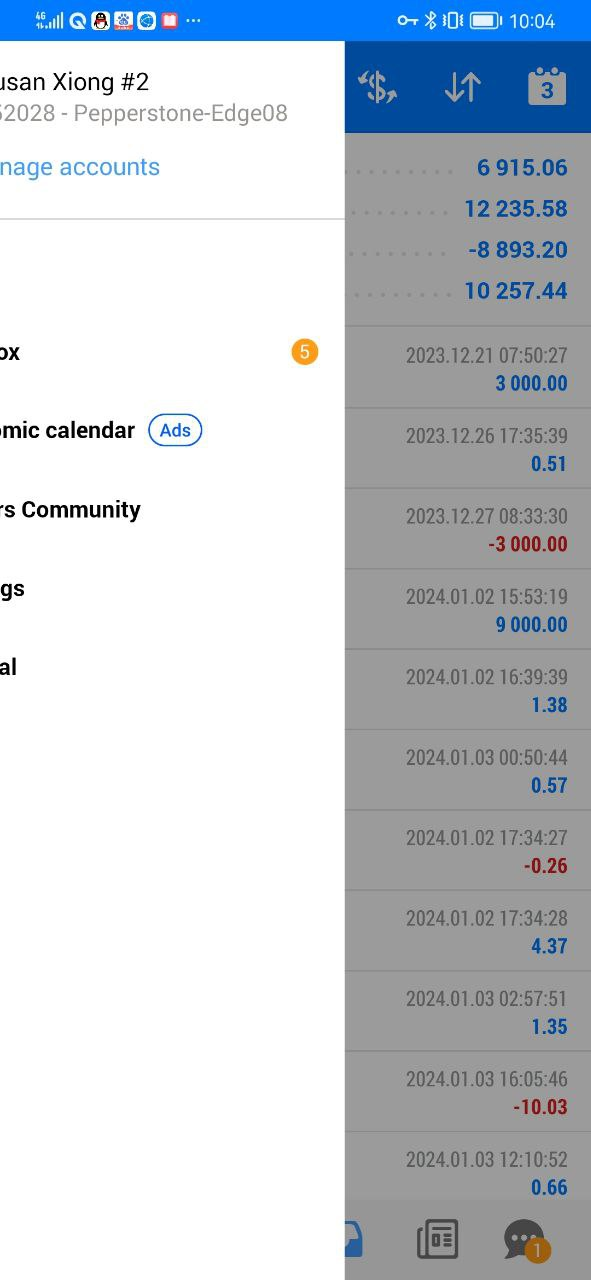This screenshot has height=1280, width=591.
Task: Select the -3 000.00 entry dated 2023.12.27
Action: click(x=468, y=529)
